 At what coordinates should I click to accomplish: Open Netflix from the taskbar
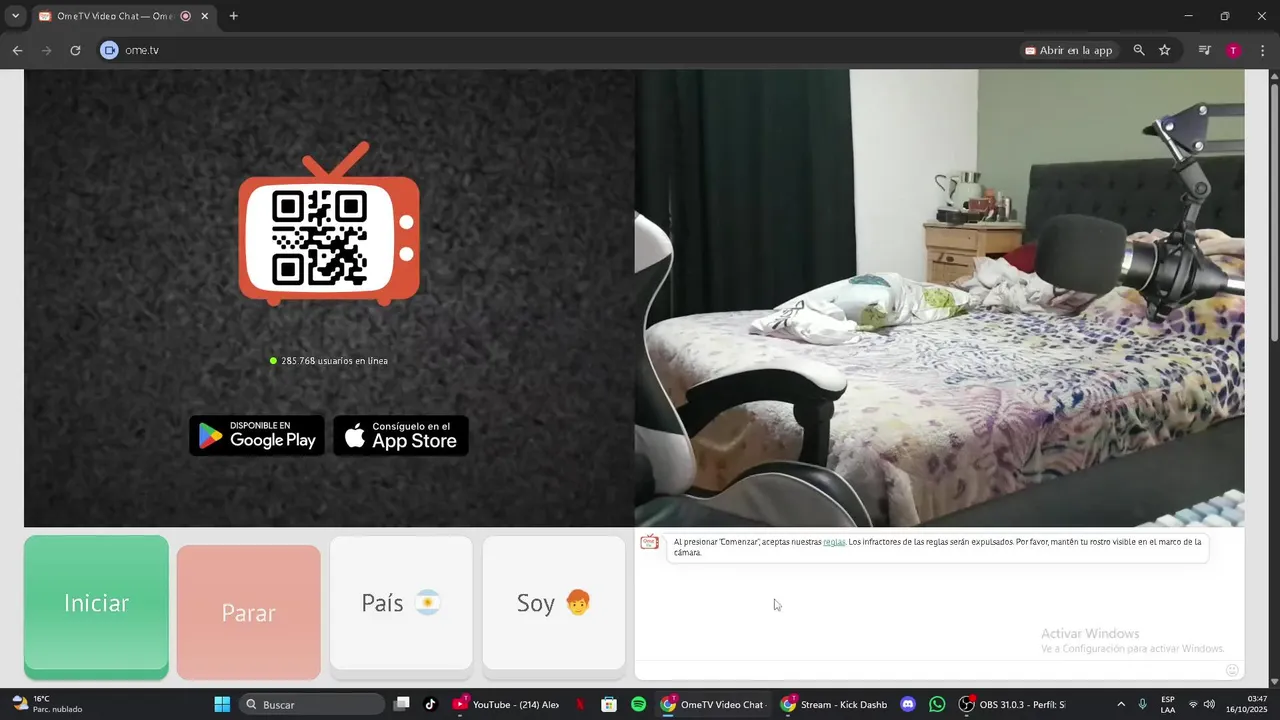(580, 704)
